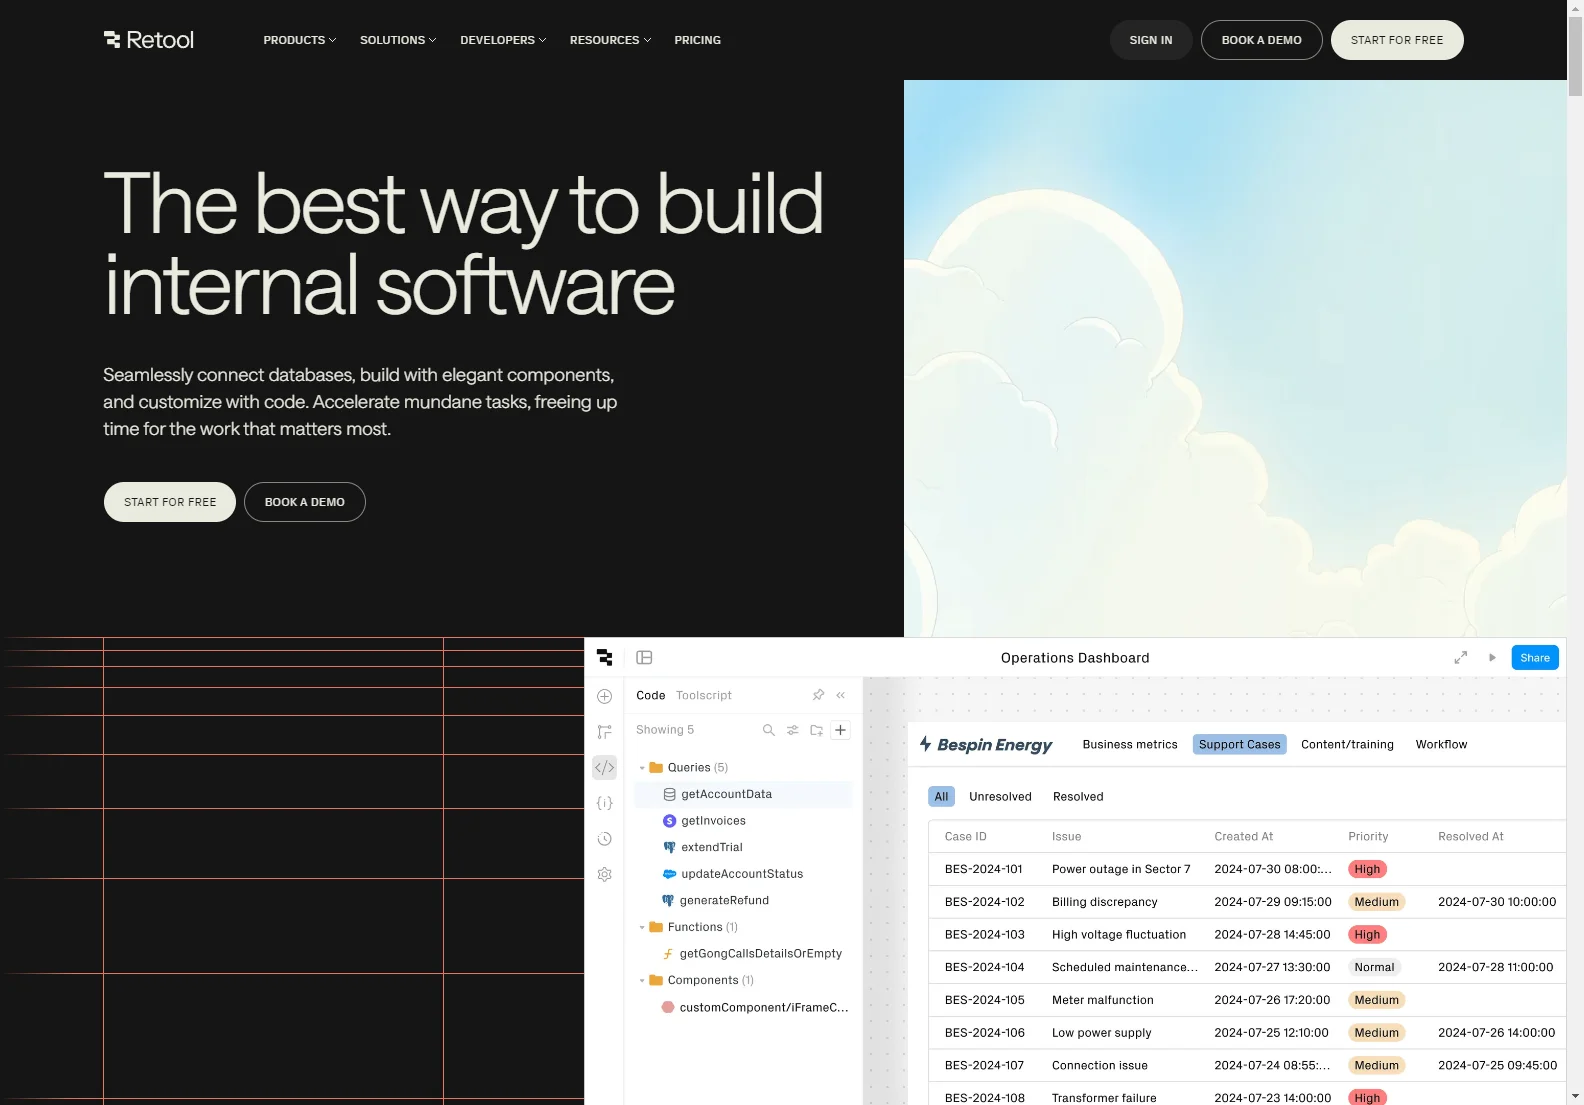Pin the Code panel
Image resolution: width=1584 pixels, height=1105 pixels.
[x=818, y=695]
